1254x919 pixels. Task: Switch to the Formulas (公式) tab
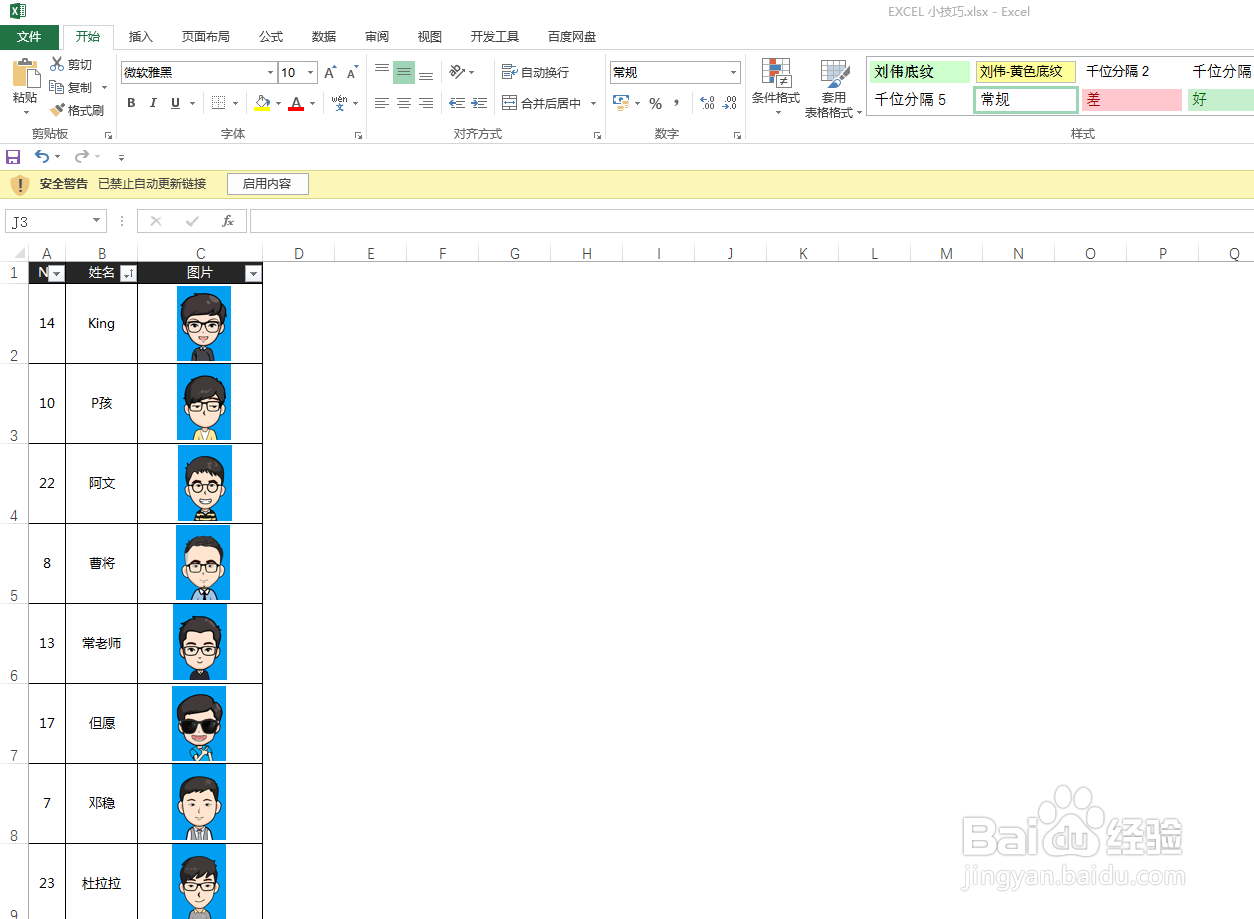click(x=271, y=37)
